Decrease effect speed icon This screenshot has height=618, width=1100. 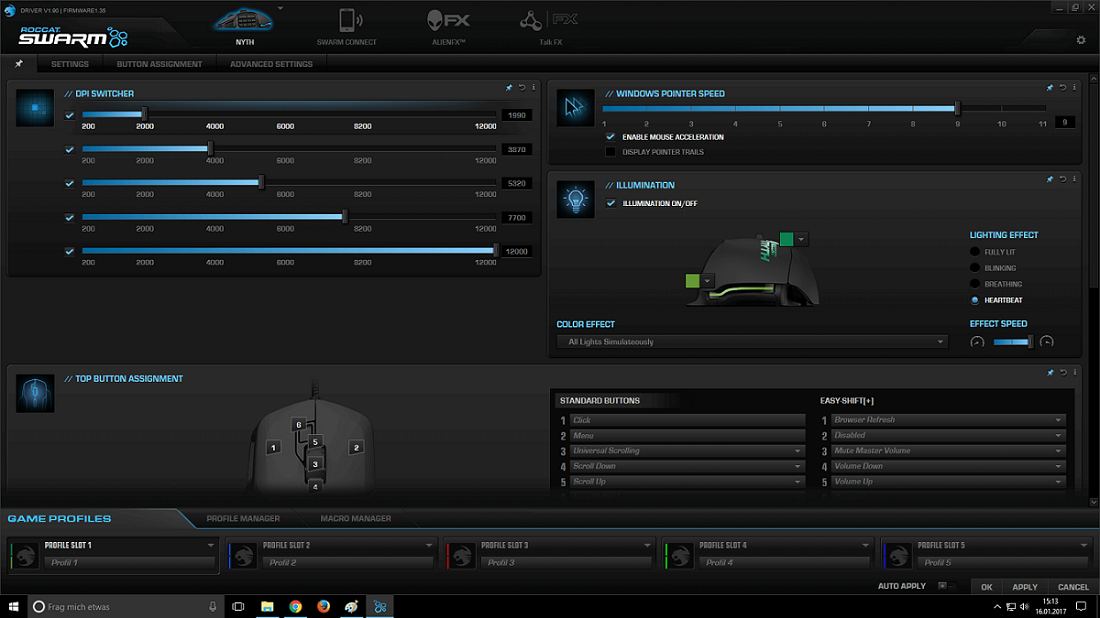977,342
